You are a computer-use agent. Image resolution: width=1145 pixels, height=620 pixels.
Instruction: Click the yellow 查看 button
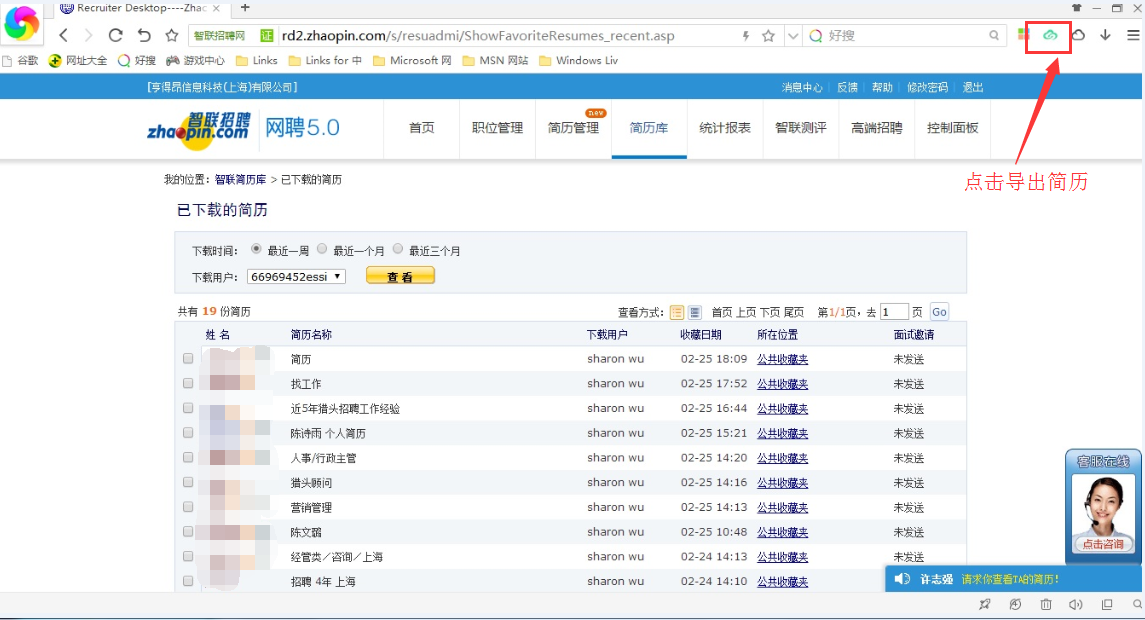click(400, 276)
